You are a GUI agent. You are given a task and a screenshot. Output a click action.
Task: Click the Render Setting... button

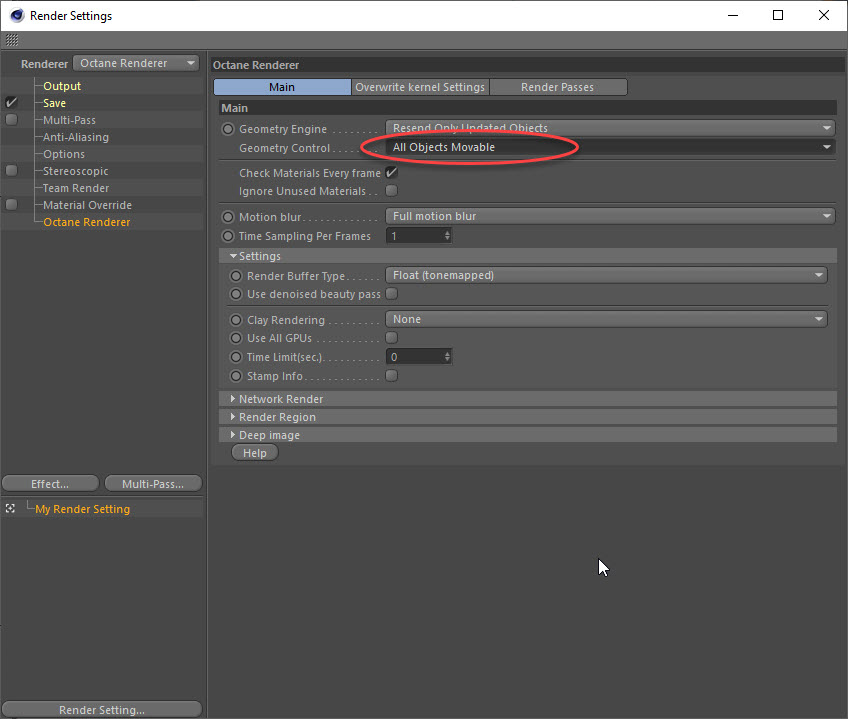[102, 709]
